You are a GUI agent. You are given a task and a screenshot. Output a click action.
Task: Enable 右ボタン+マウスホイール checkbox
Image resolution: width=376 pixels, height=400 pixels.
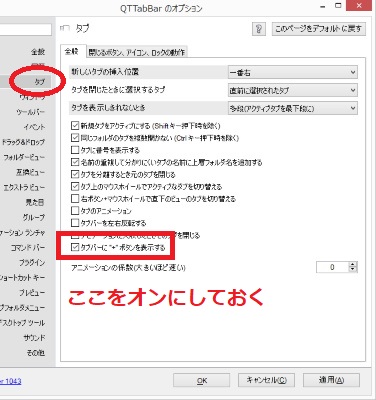(75, 199)
